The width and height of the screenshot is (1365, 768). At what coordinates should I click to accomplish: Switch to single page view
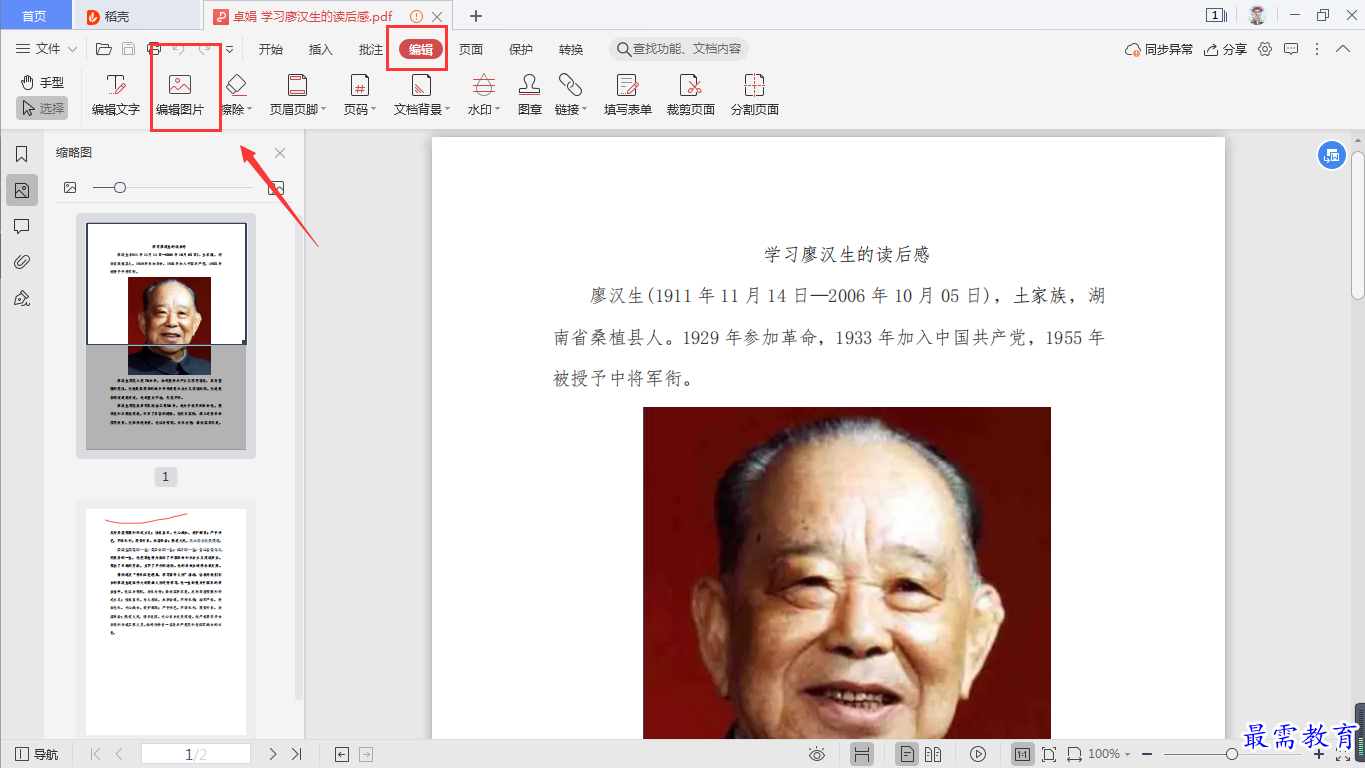click(907, 754)
